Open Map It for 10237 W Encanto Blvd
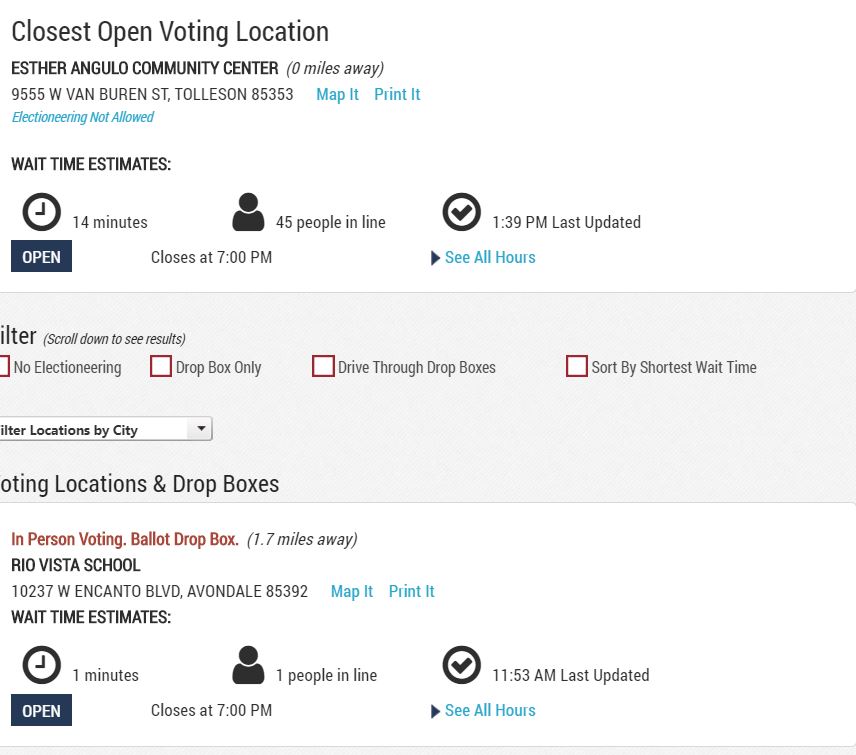 (352, 591)
